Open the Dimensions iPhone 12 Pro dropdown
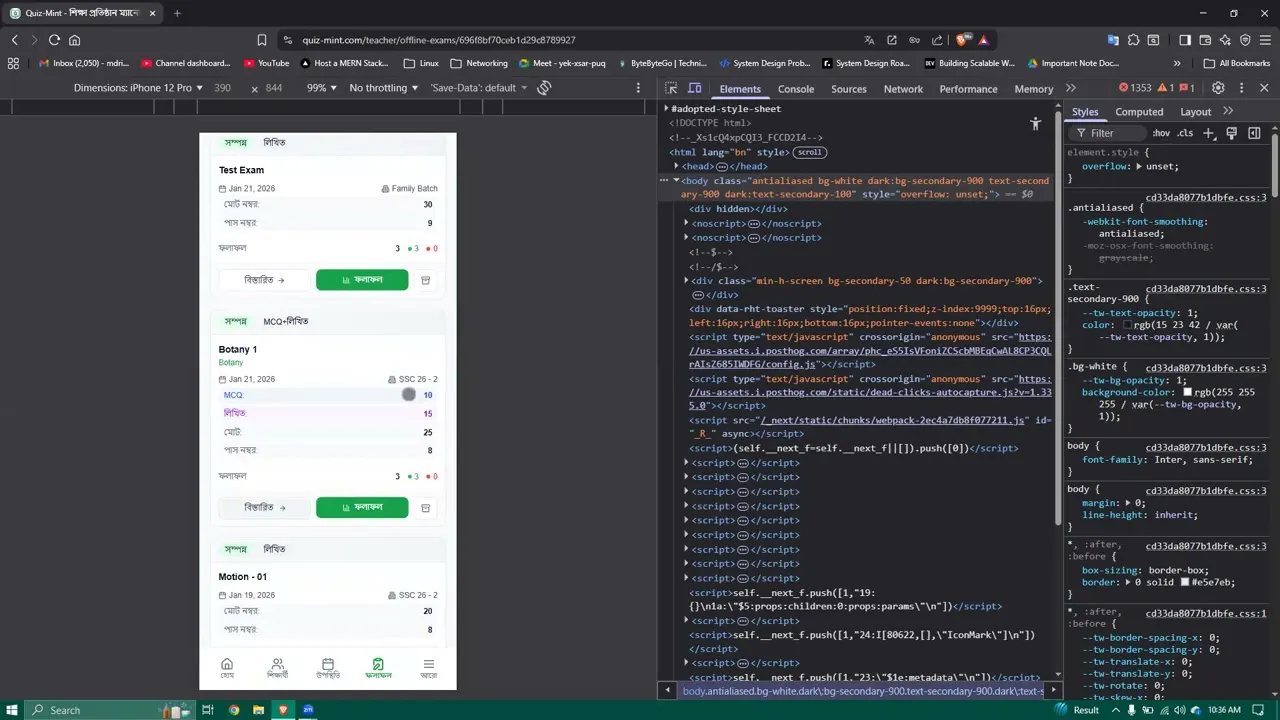The width and height of the screenshot is (1280, 720). [138, 88]
